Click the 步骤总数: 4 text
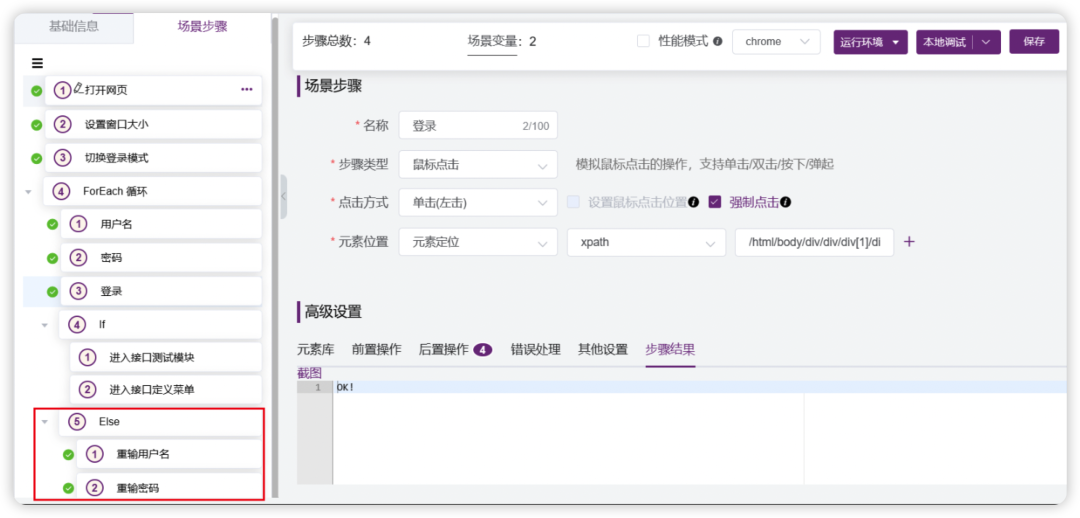The width and height of the screenshot is (1080, 518). 336,41
